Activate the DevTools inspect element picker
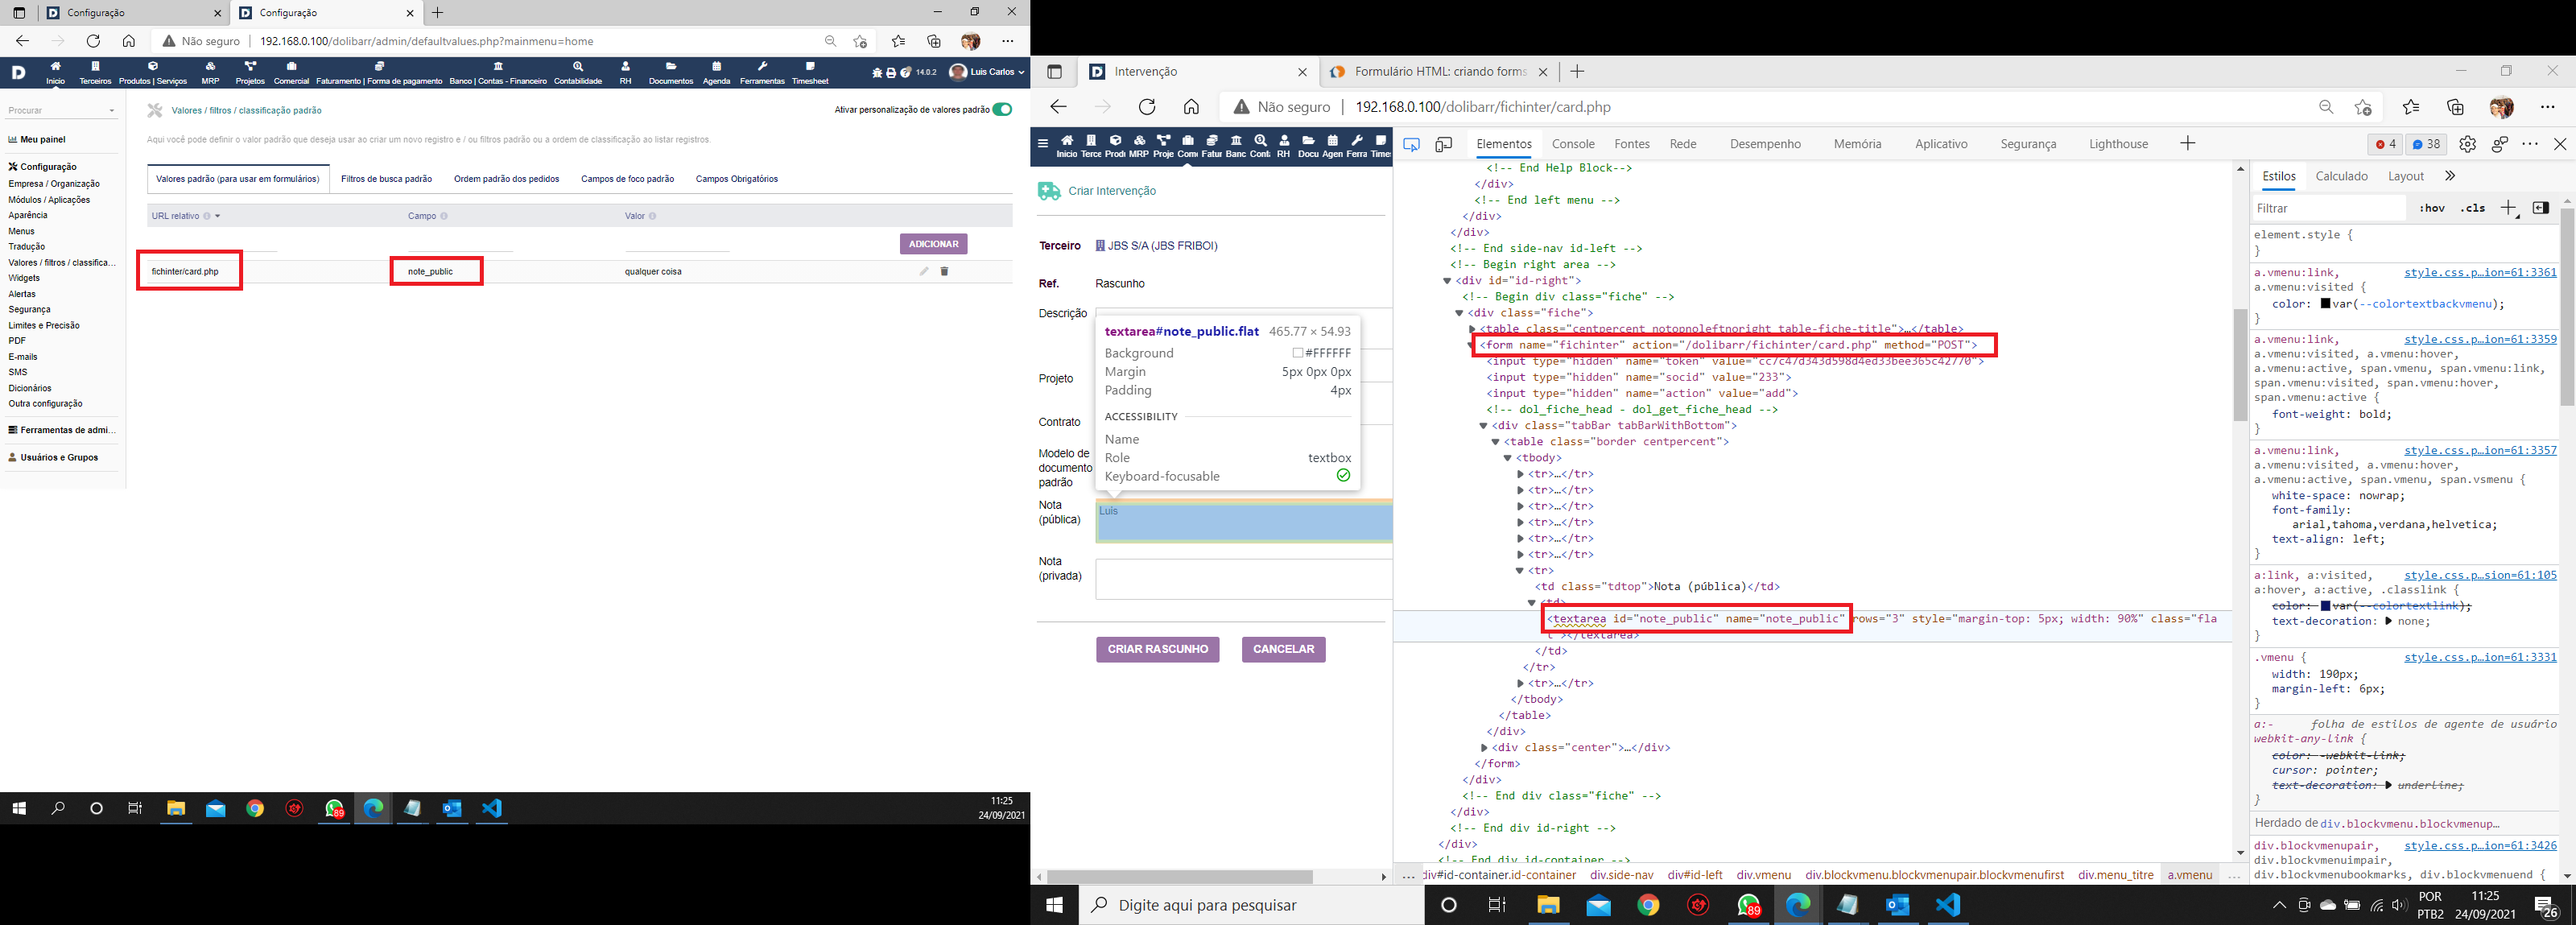The height and width of the screenshot is (925, 2576). pos(1411,144)
